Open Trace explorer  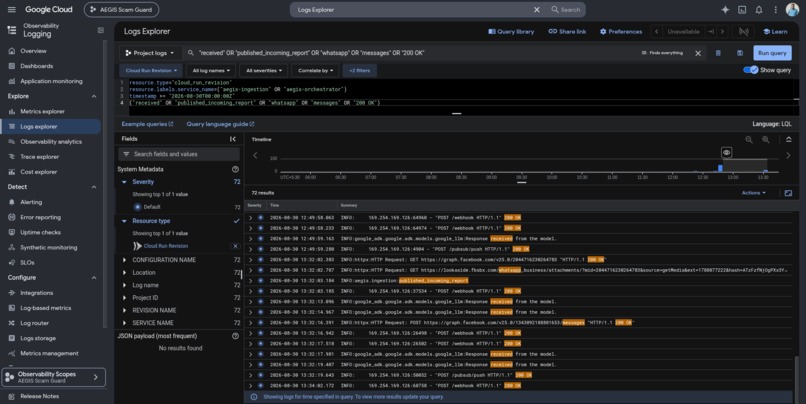[39, 157]
